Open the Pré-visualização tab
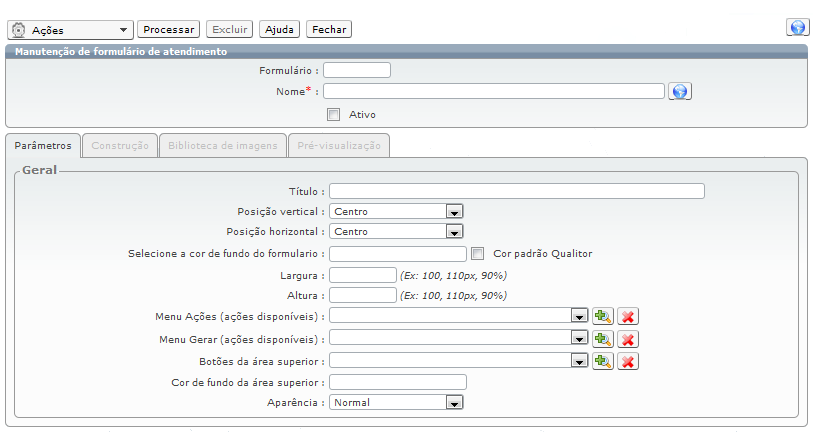Viewport: 813px width, 432px height. tap(339, 146)
